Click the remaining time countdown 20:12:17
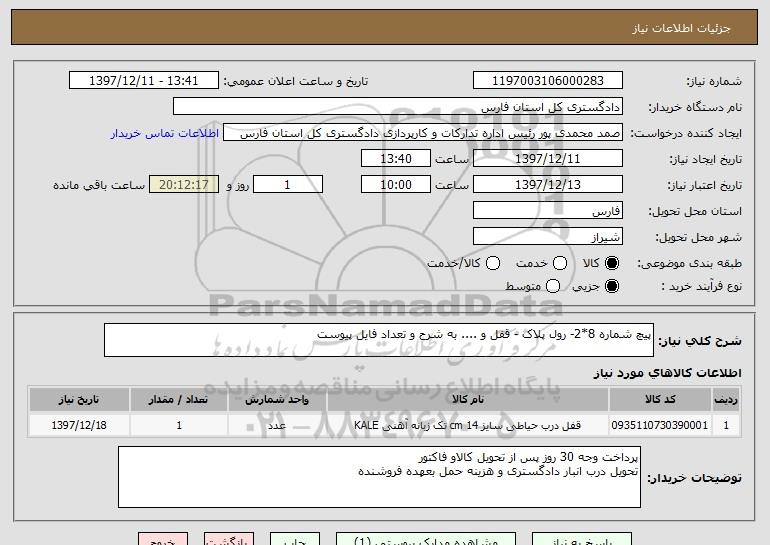 184,185
